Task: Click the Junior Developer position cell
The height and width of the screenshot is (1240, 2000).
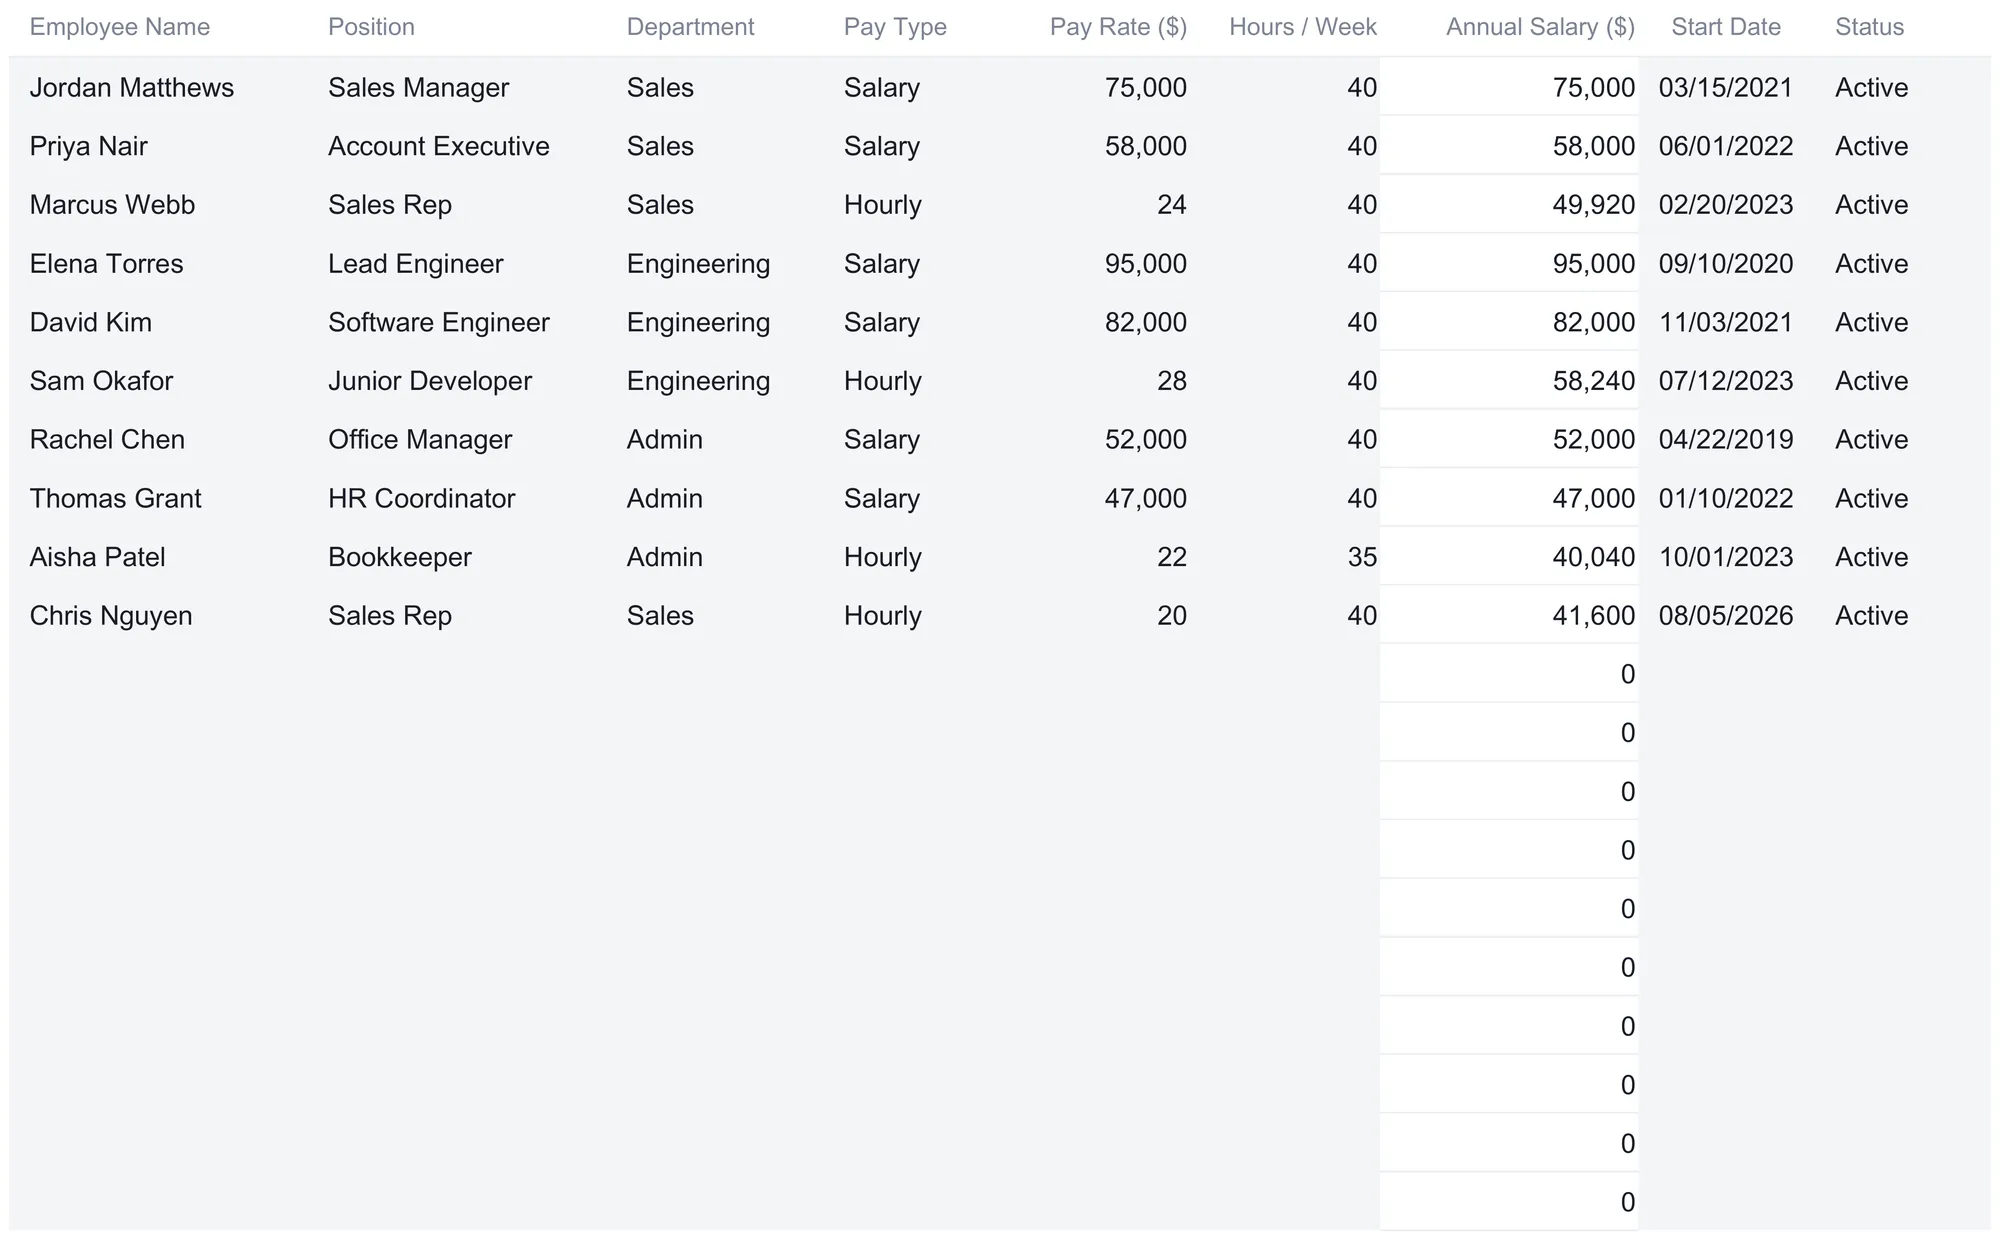Action: tap(430, 381)
